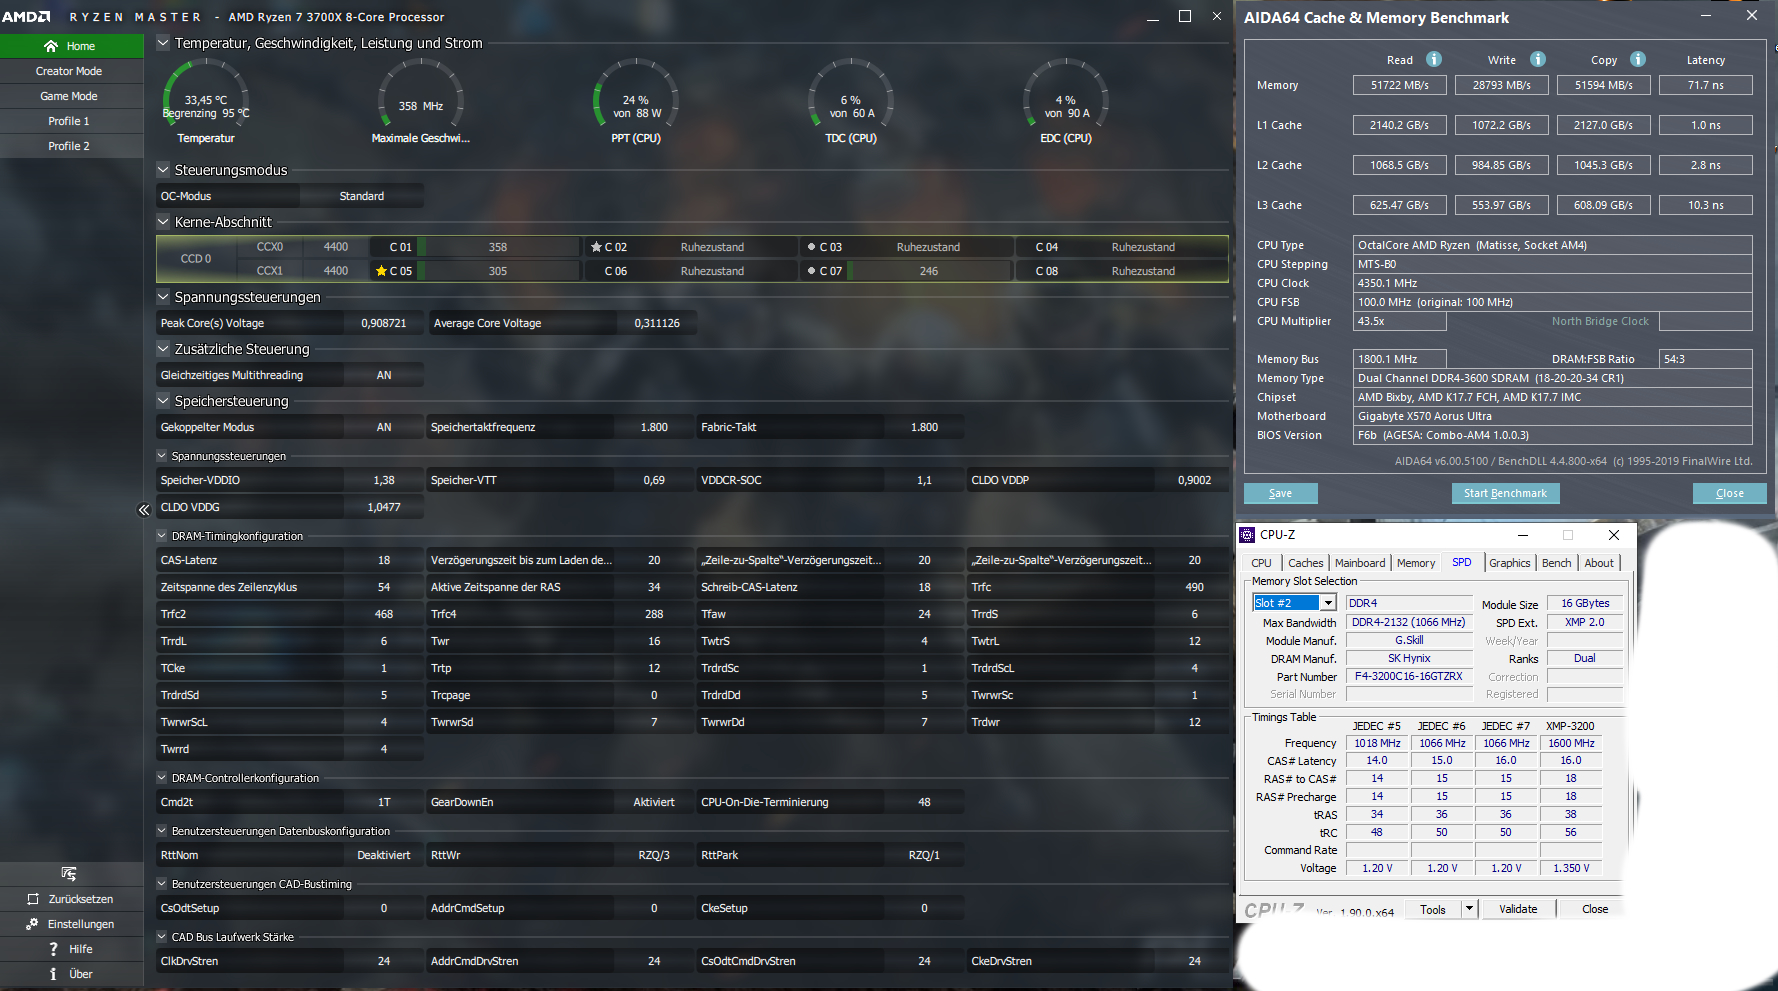1778x991 pixels.
Task: Open the Tools dropdown arrow in CPU-Z
Action: click(1469, 909)
